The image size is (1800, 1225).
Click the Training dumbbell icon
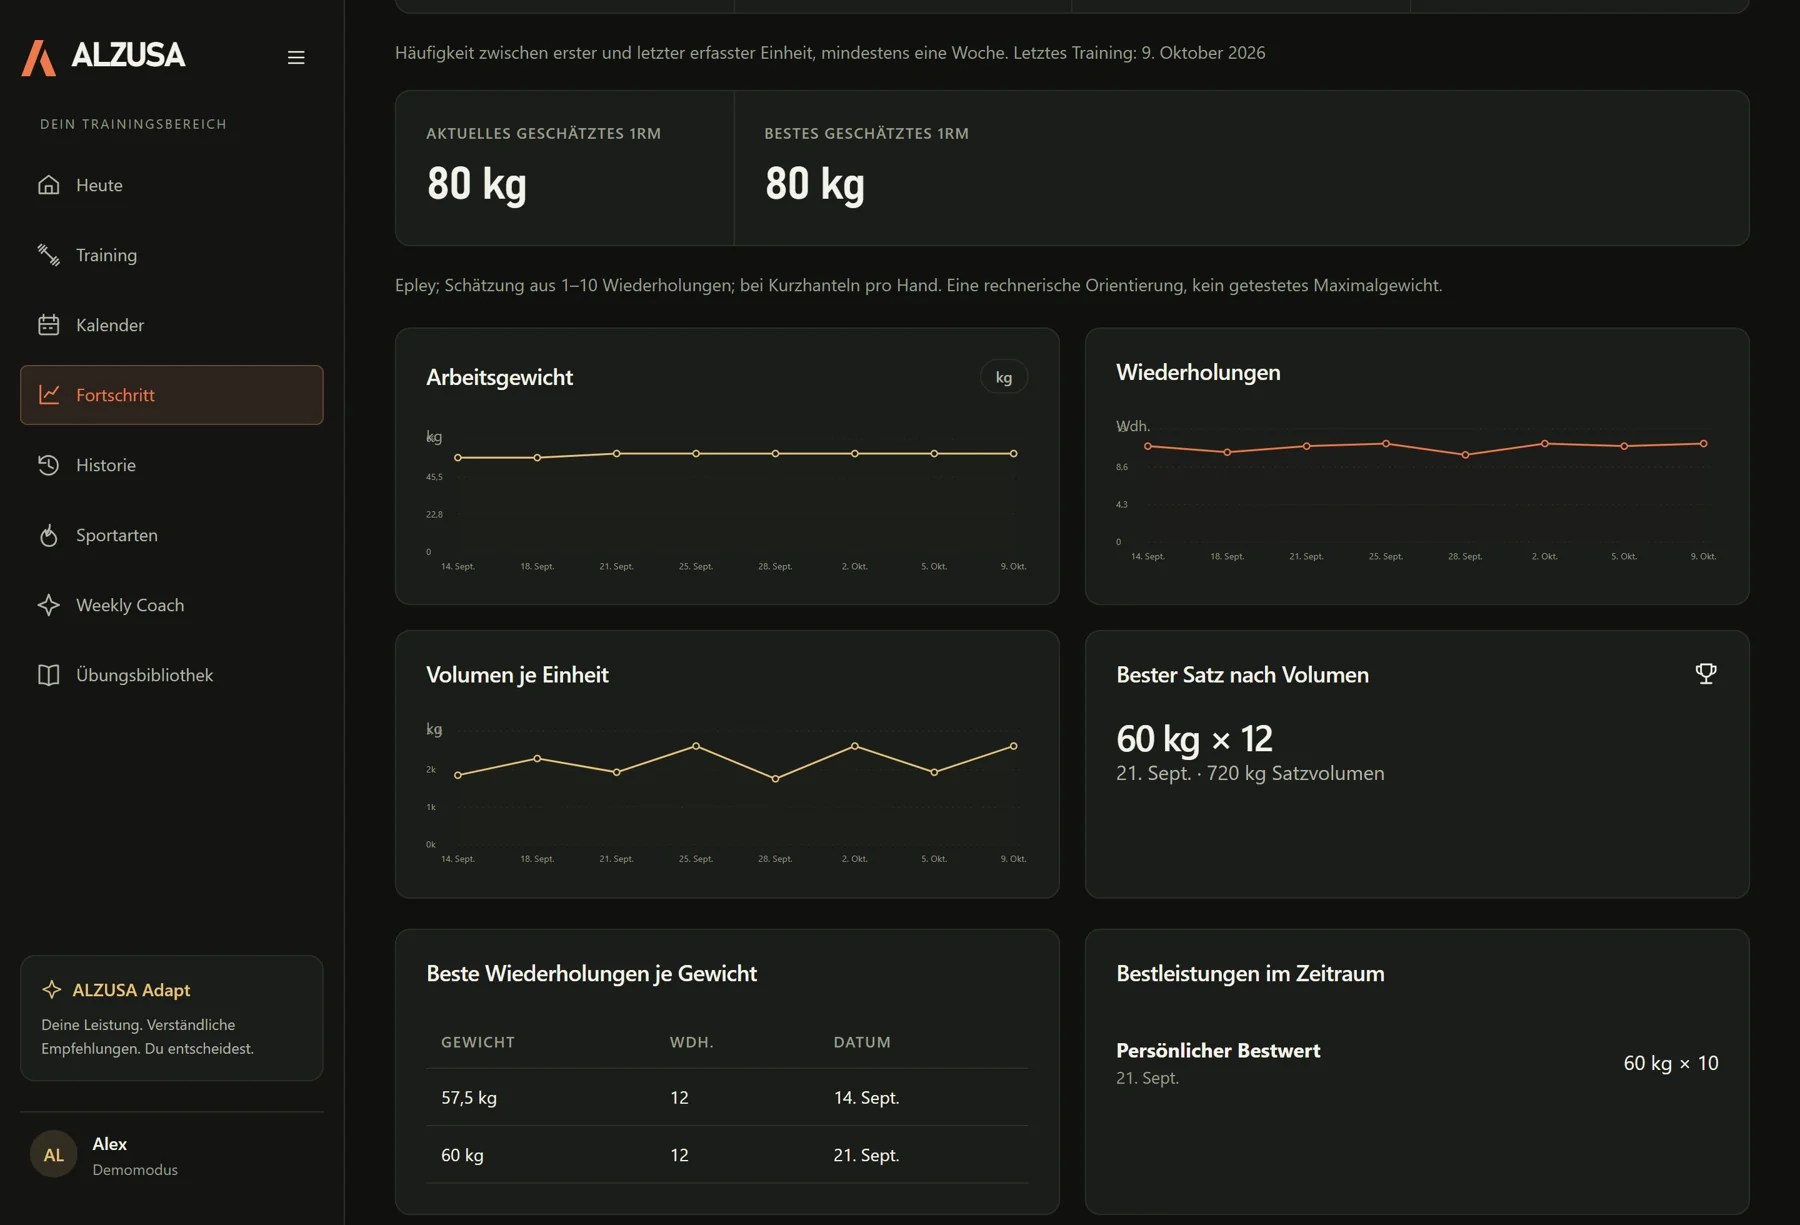(x=49, y=255)
